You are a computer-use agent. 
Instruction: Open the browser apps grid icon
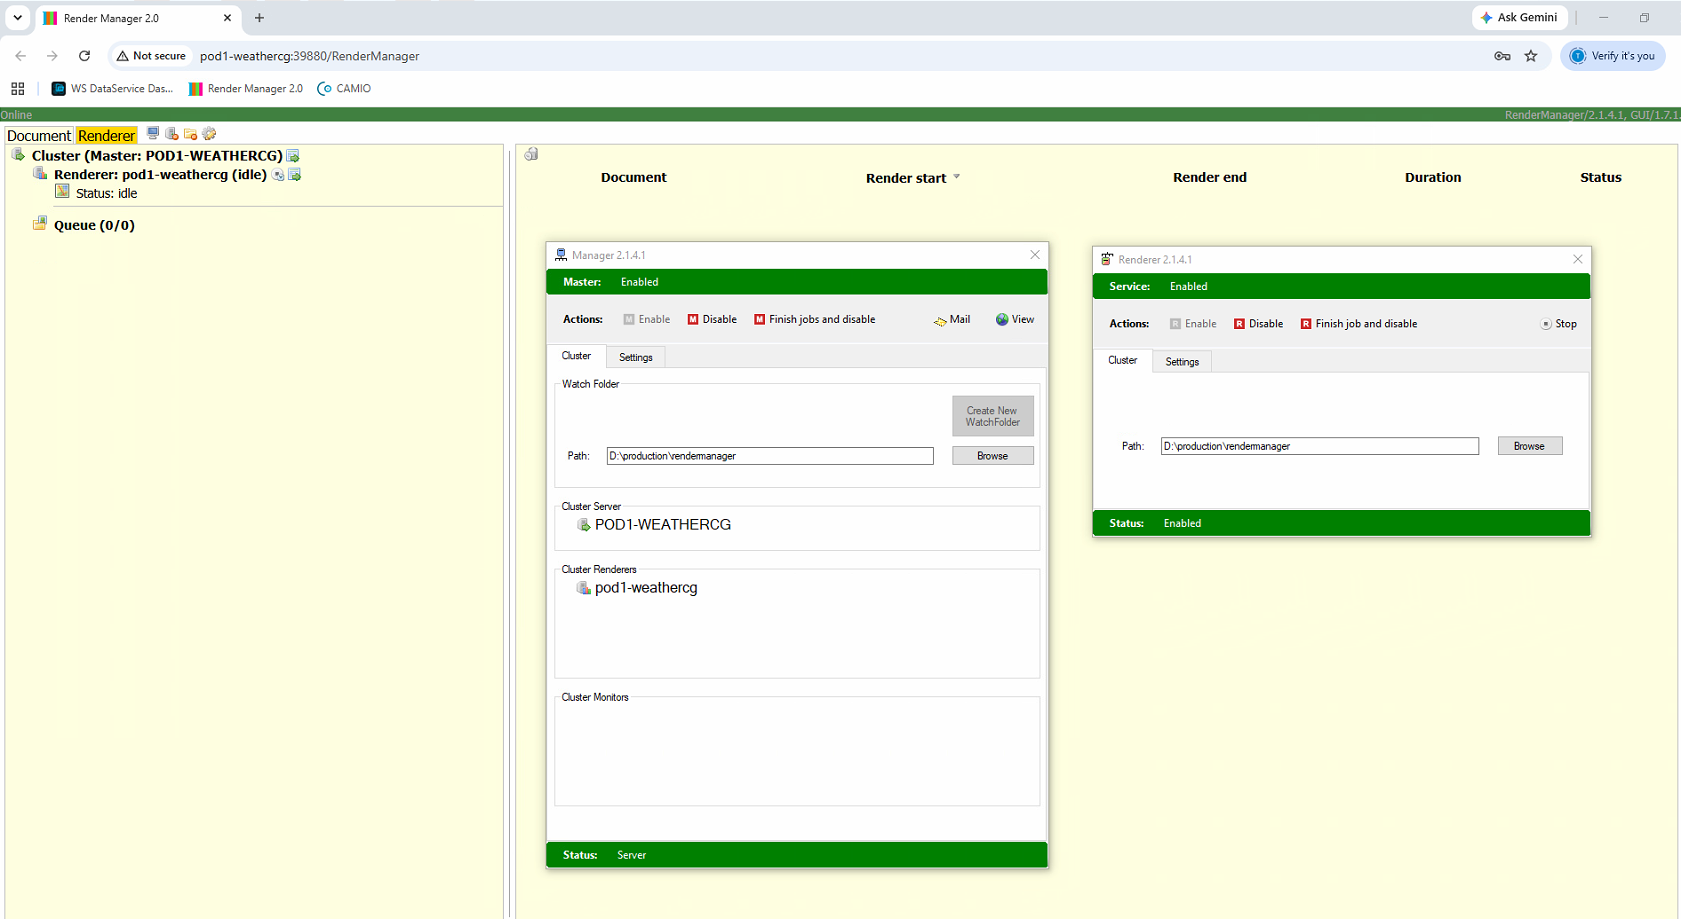pos(18,89)
